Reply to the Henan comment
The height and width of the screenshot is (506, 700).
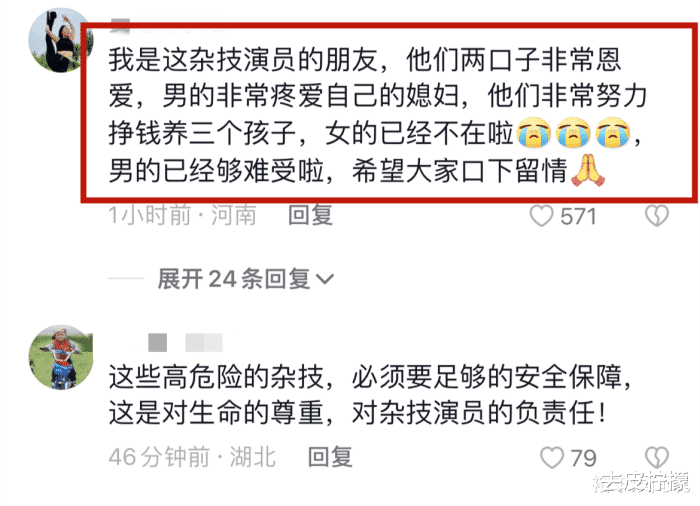(x=311, y=215)
